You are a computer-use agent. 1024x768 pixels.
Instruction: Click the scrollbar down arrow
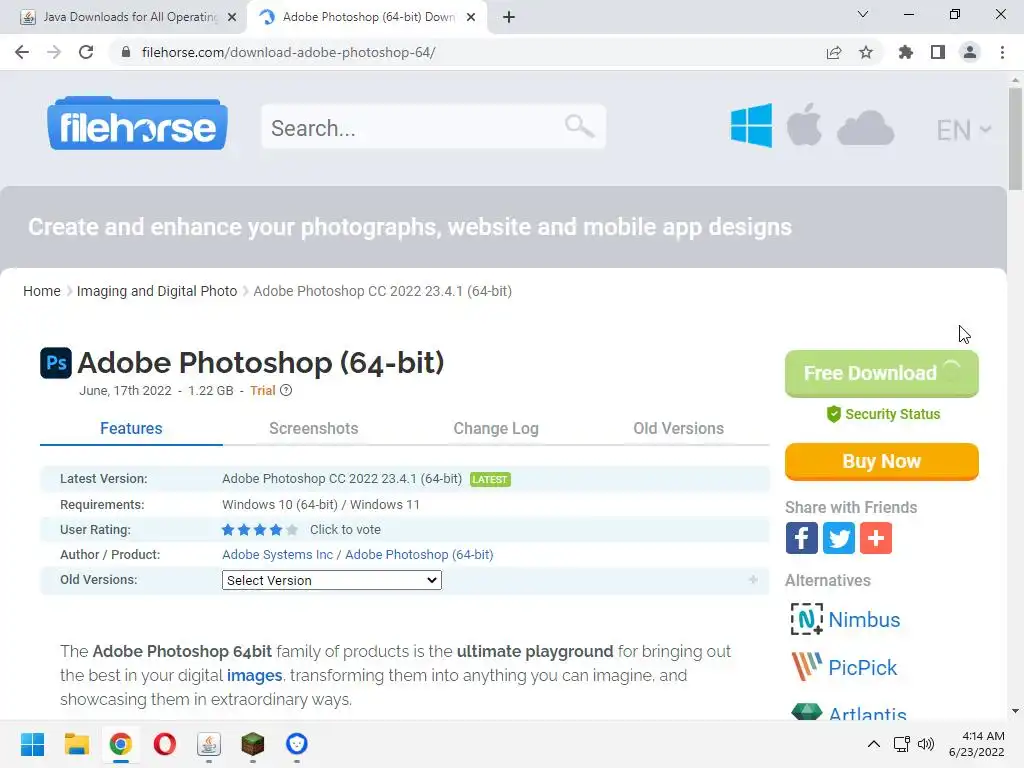(x=1015, y=711)
